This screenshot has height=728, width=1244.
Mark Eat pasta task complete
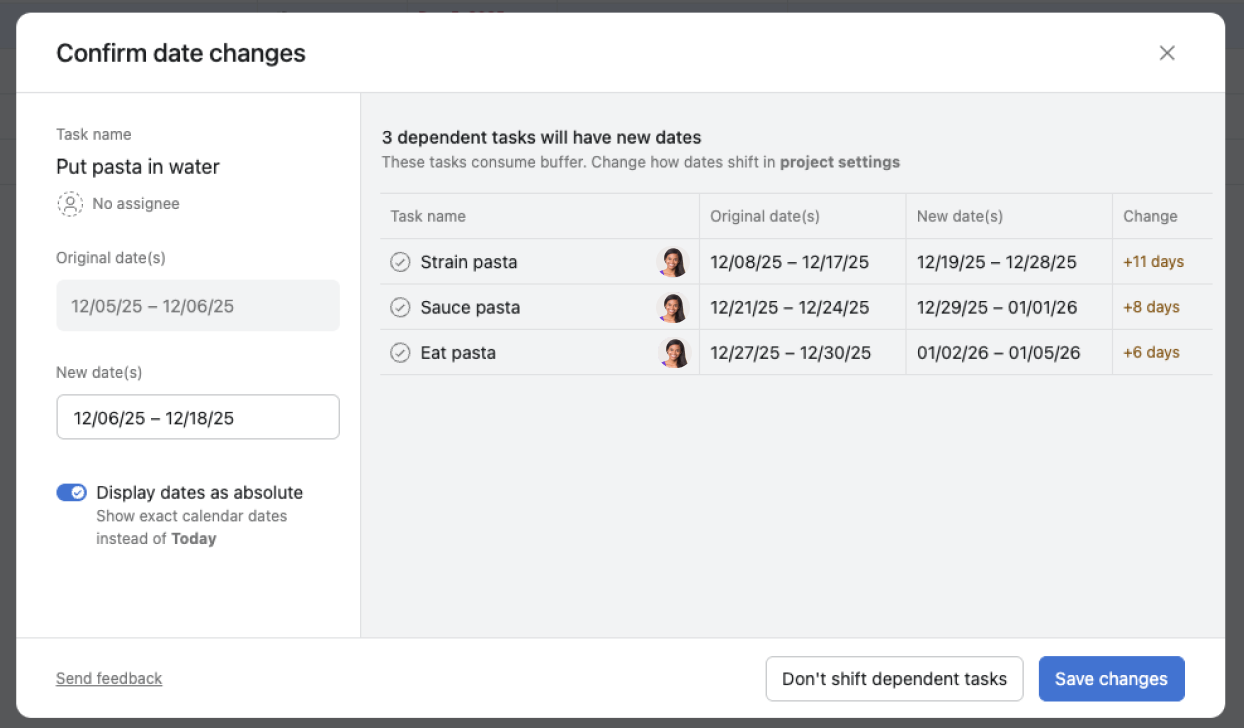(400, 353)
